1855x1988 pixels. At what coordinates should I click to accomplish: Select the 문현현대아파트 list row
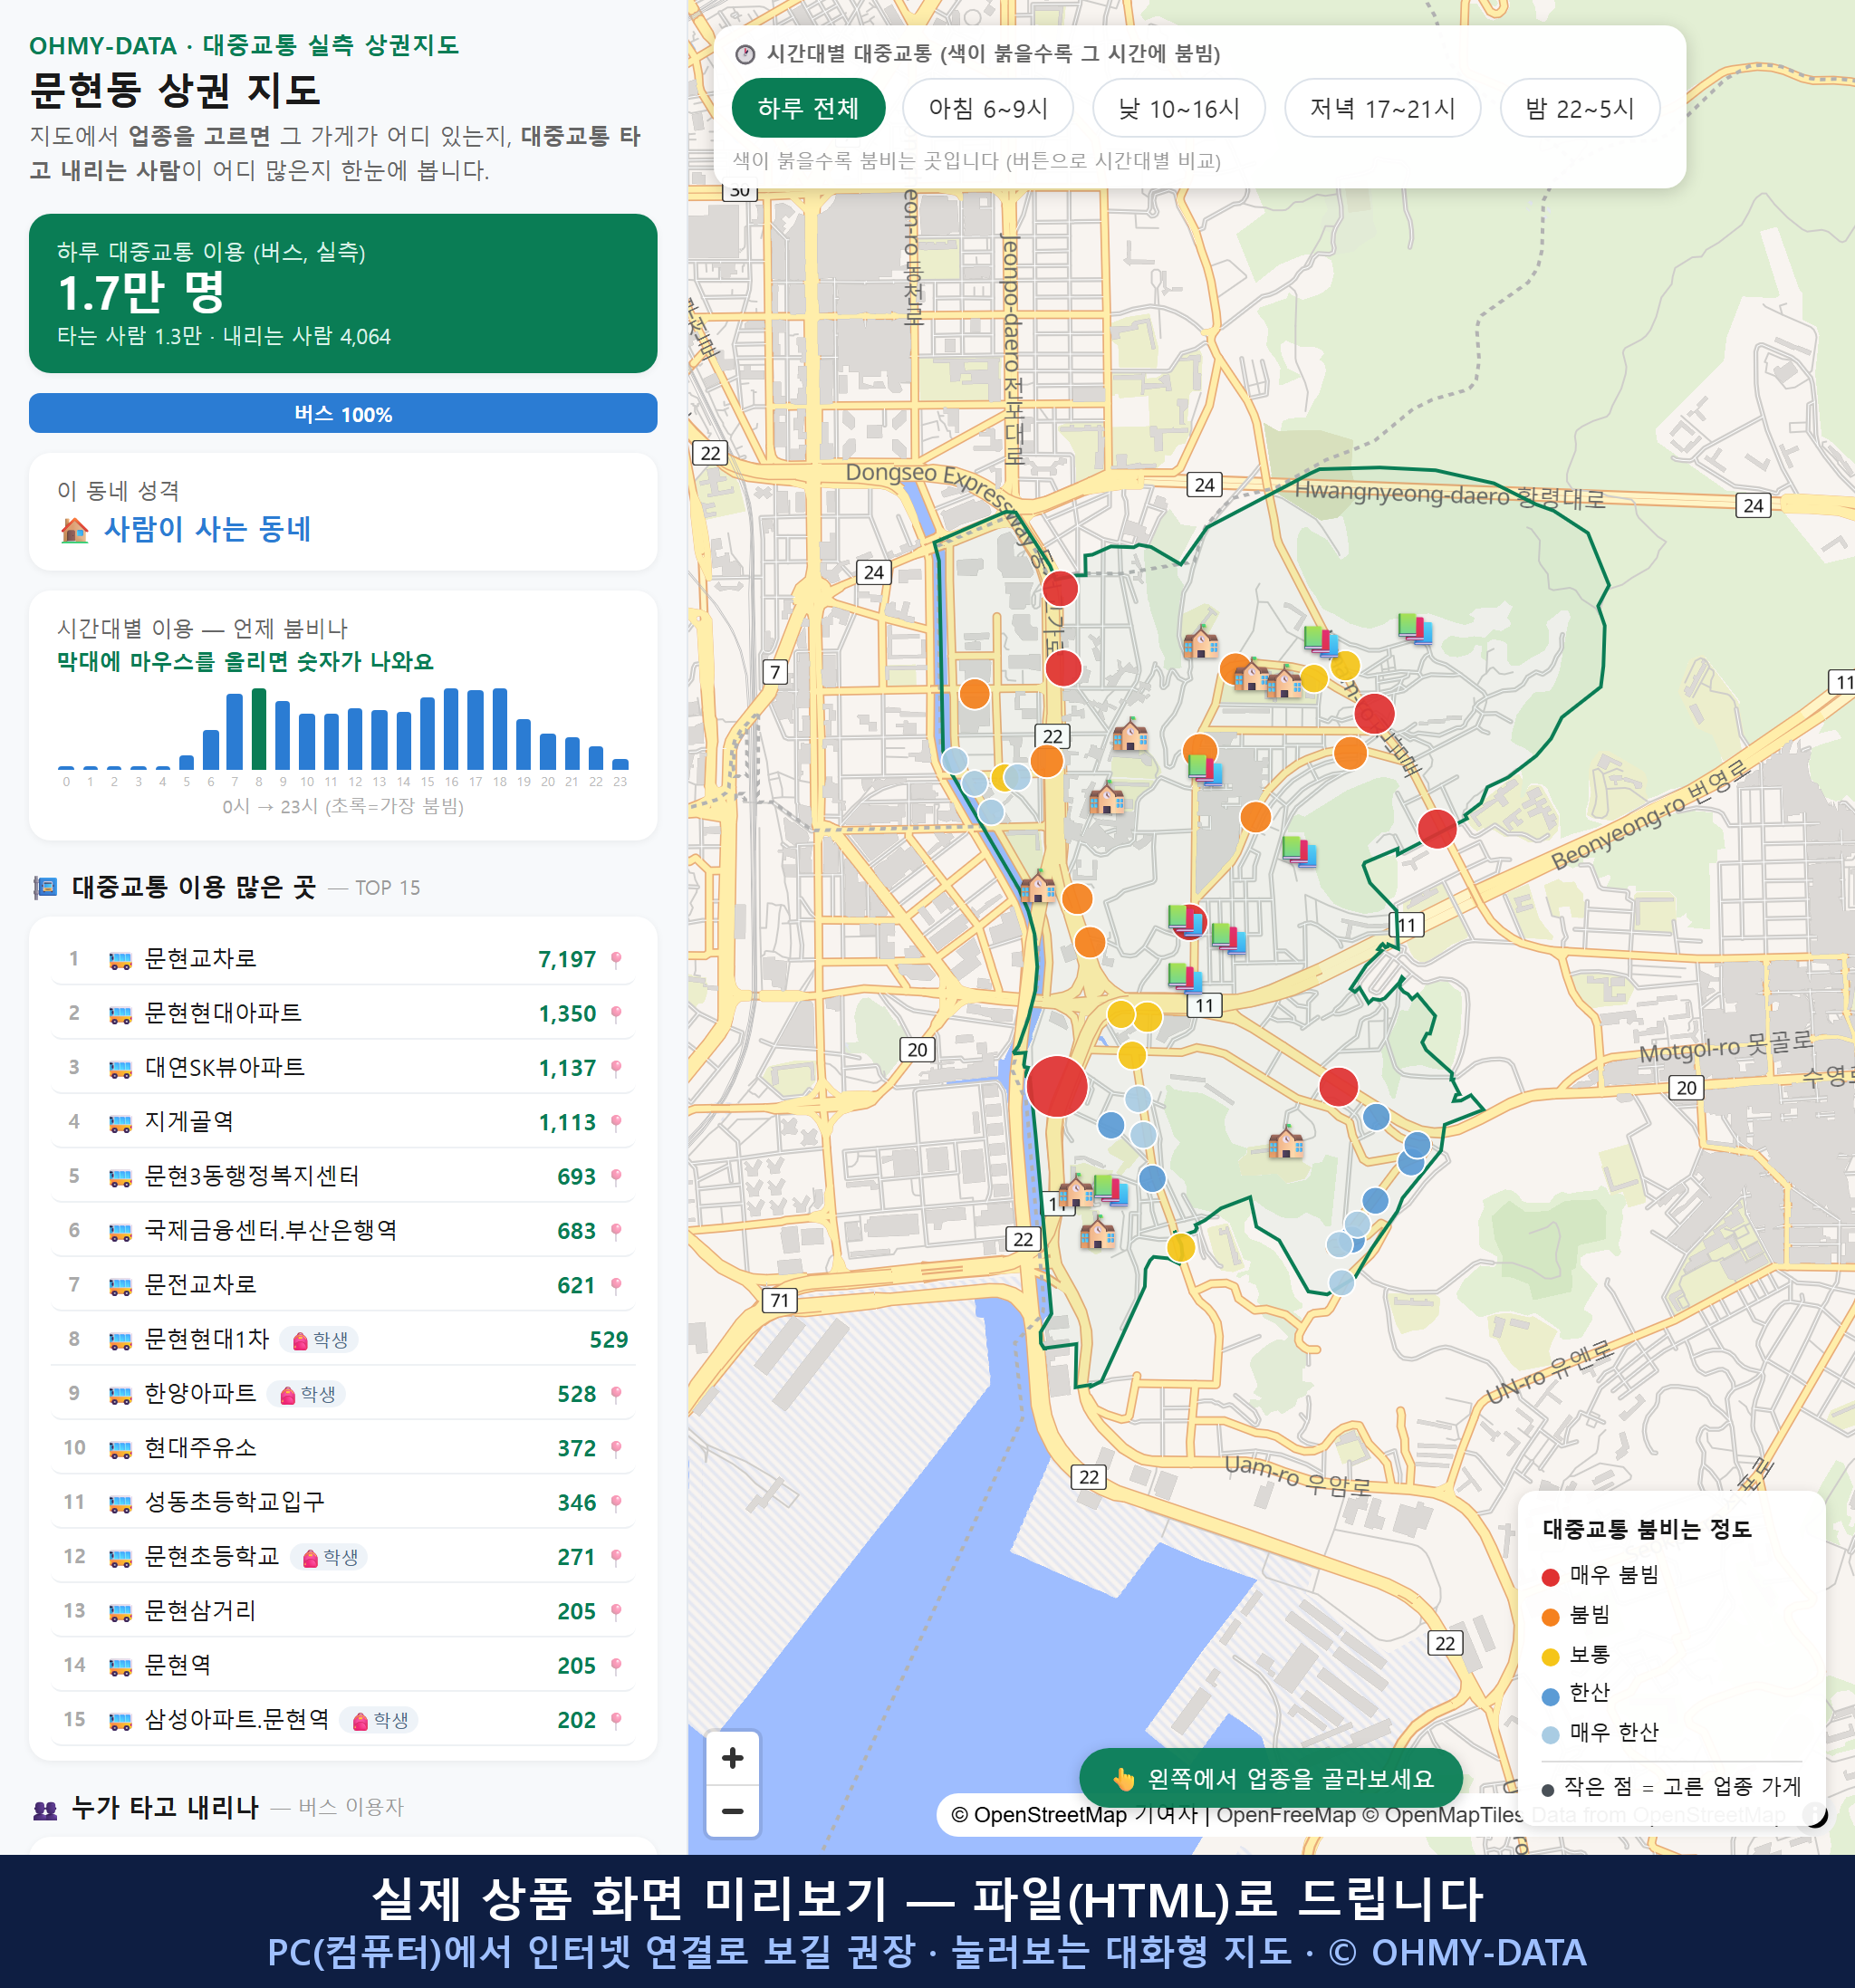(343, 1014)
